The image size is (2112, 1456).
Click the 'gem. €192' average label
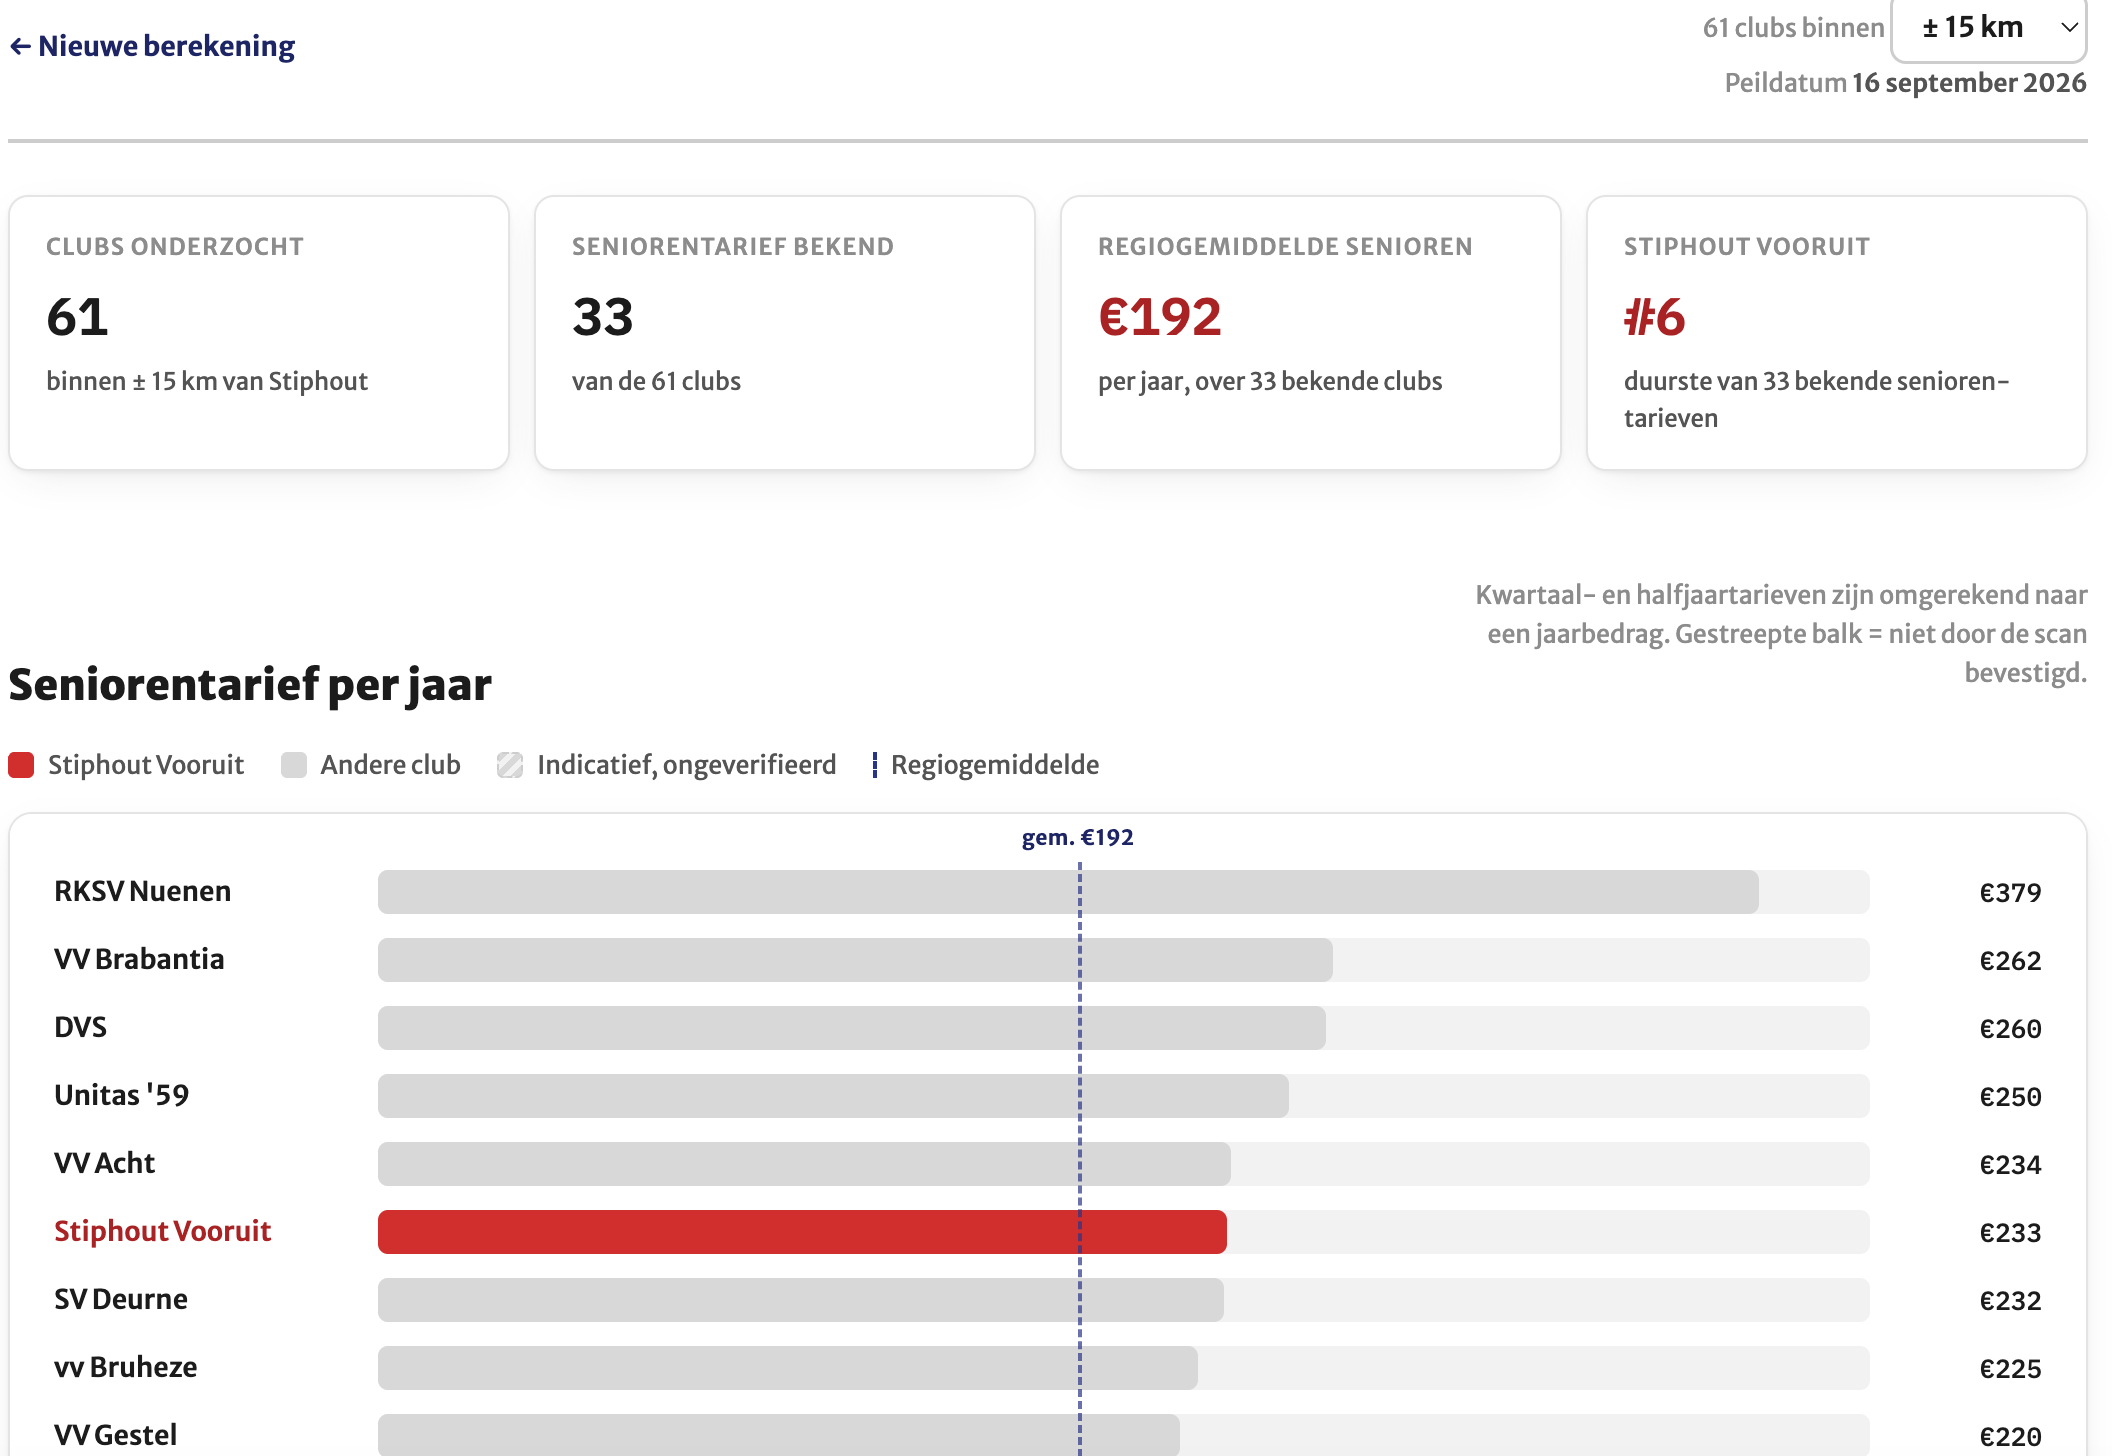[x=1078, y=838]
